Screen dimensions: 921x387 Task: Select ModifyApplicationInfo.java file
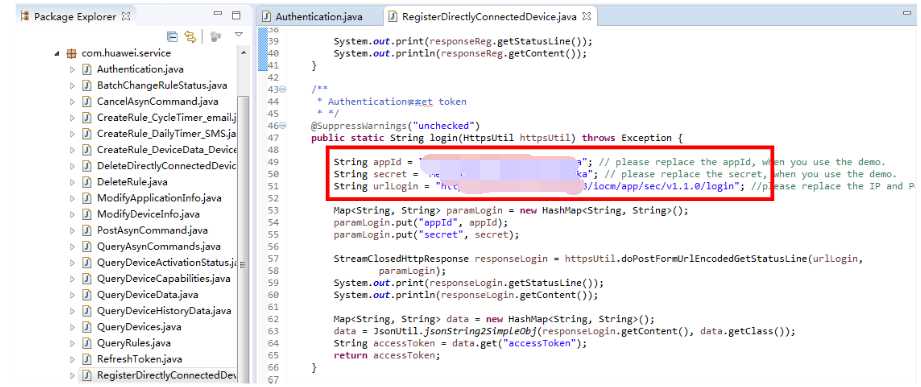pos(159,198)
